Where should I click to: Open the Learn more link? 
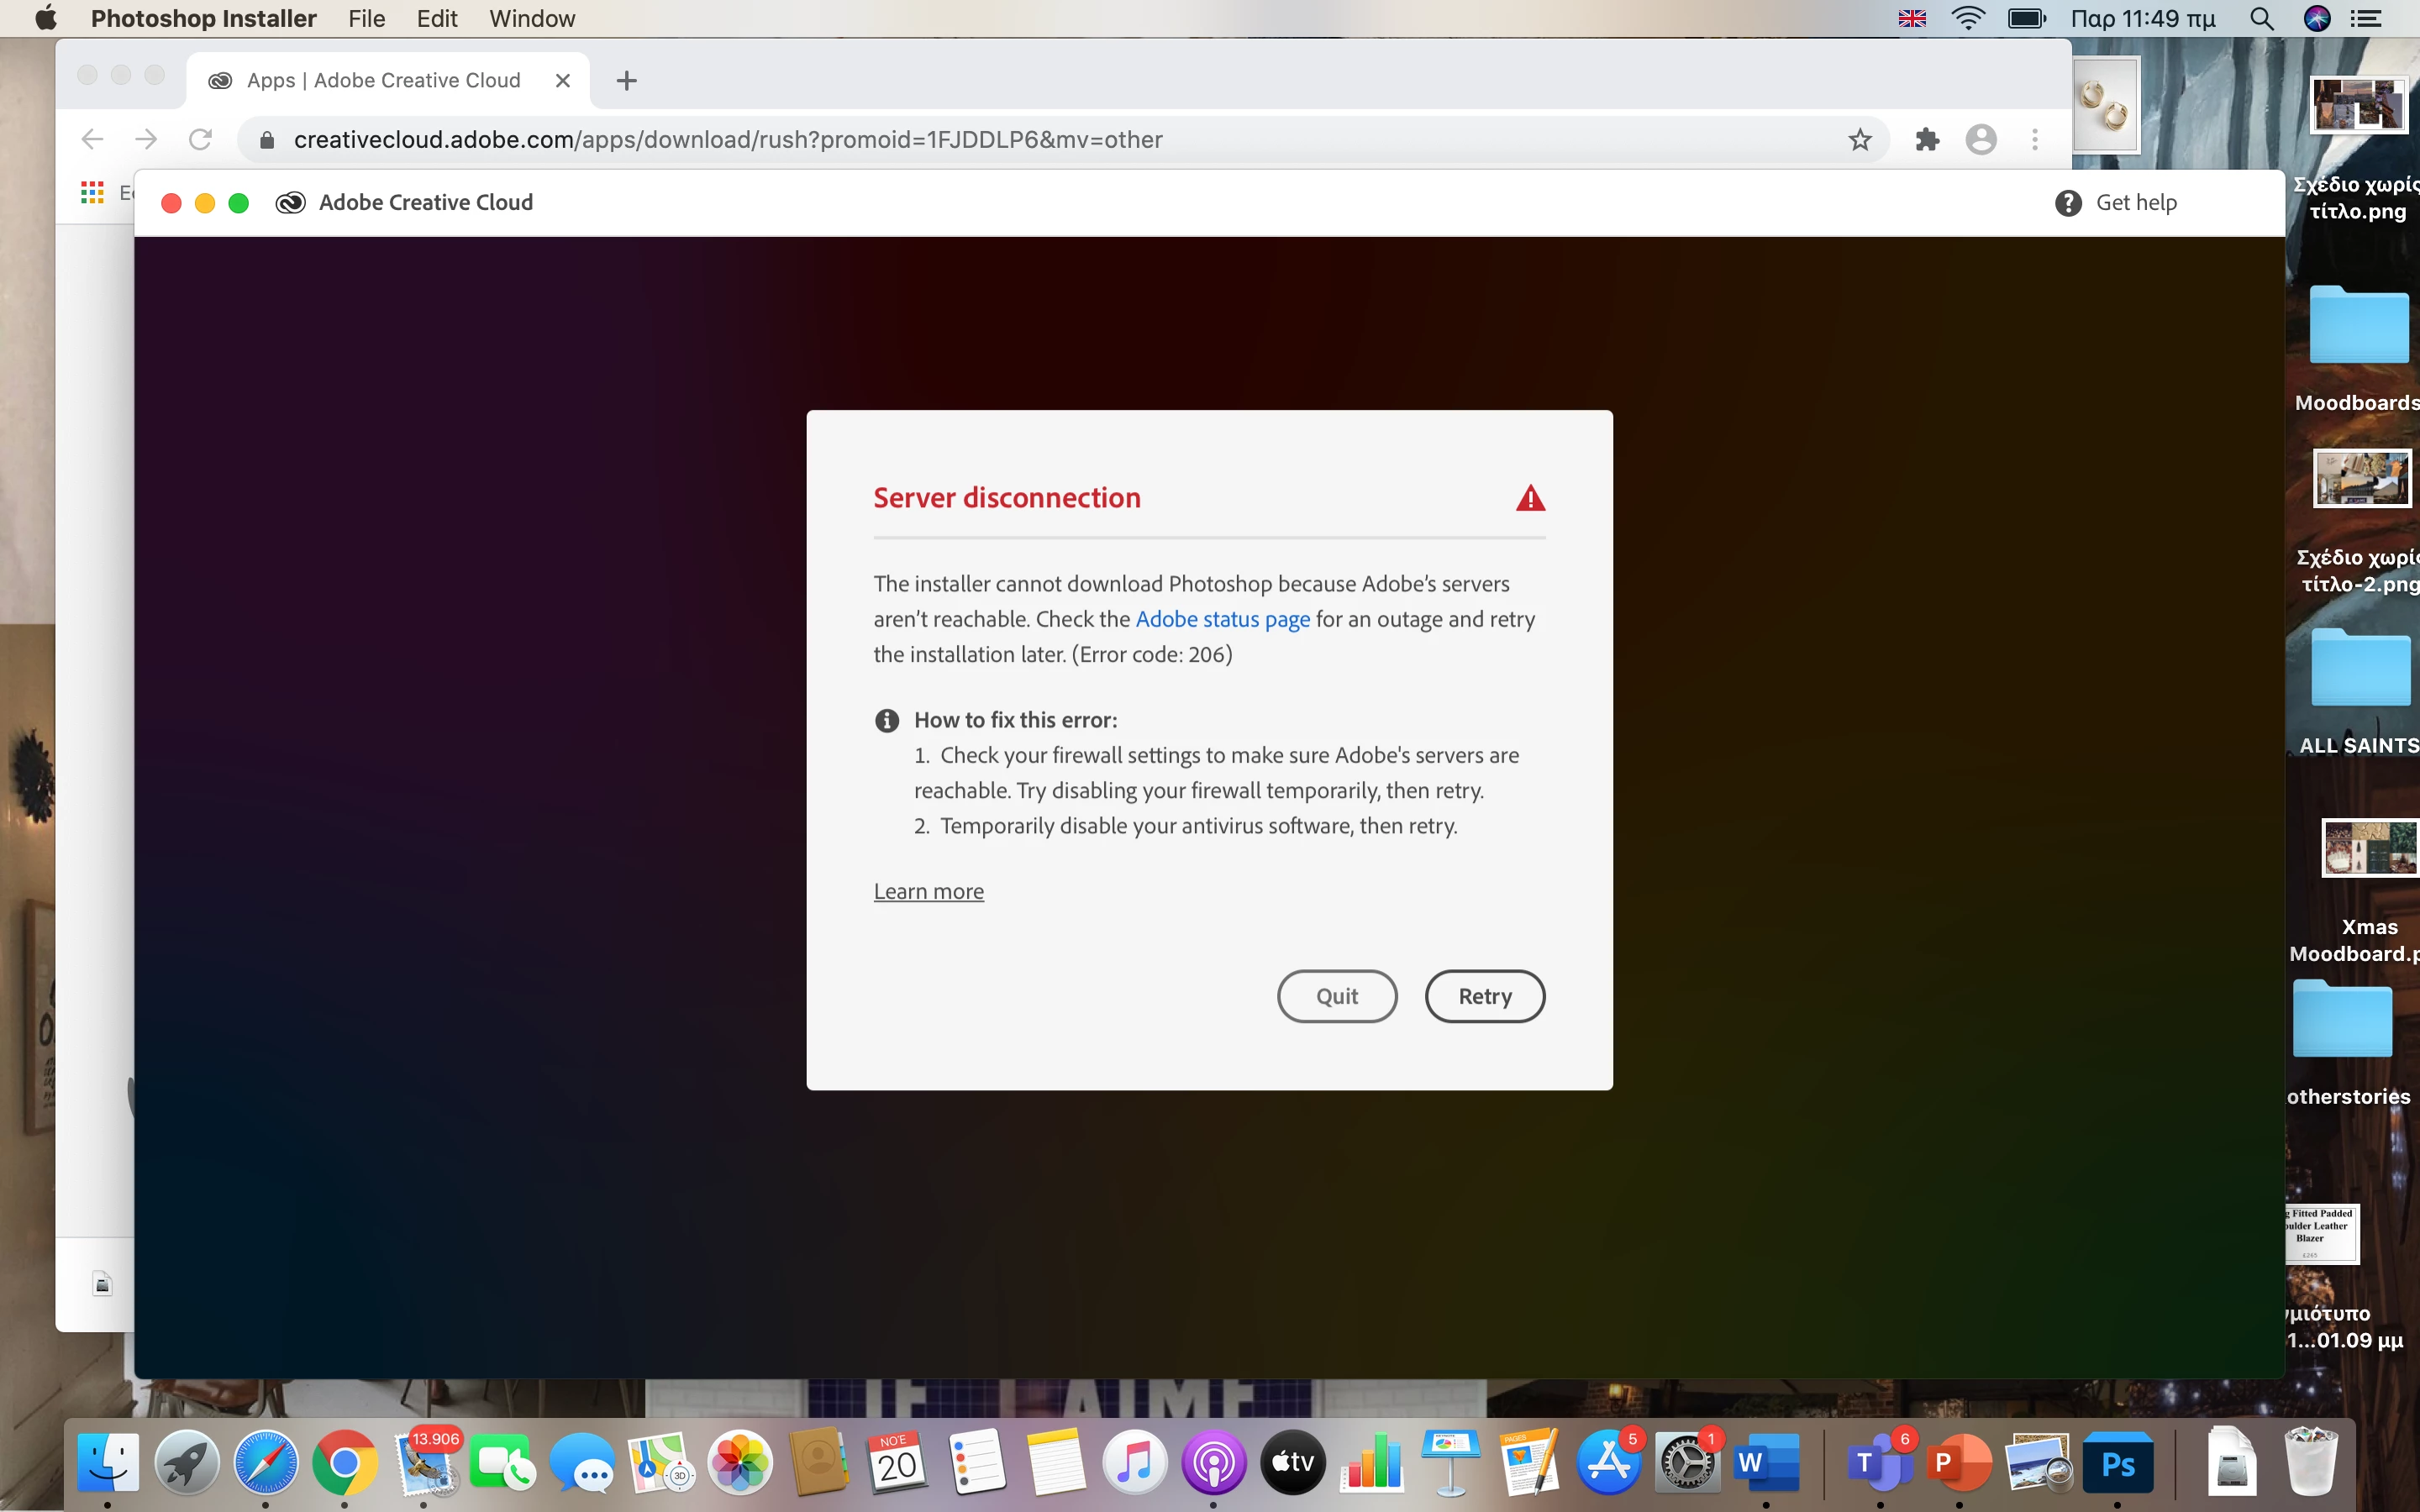928,891
